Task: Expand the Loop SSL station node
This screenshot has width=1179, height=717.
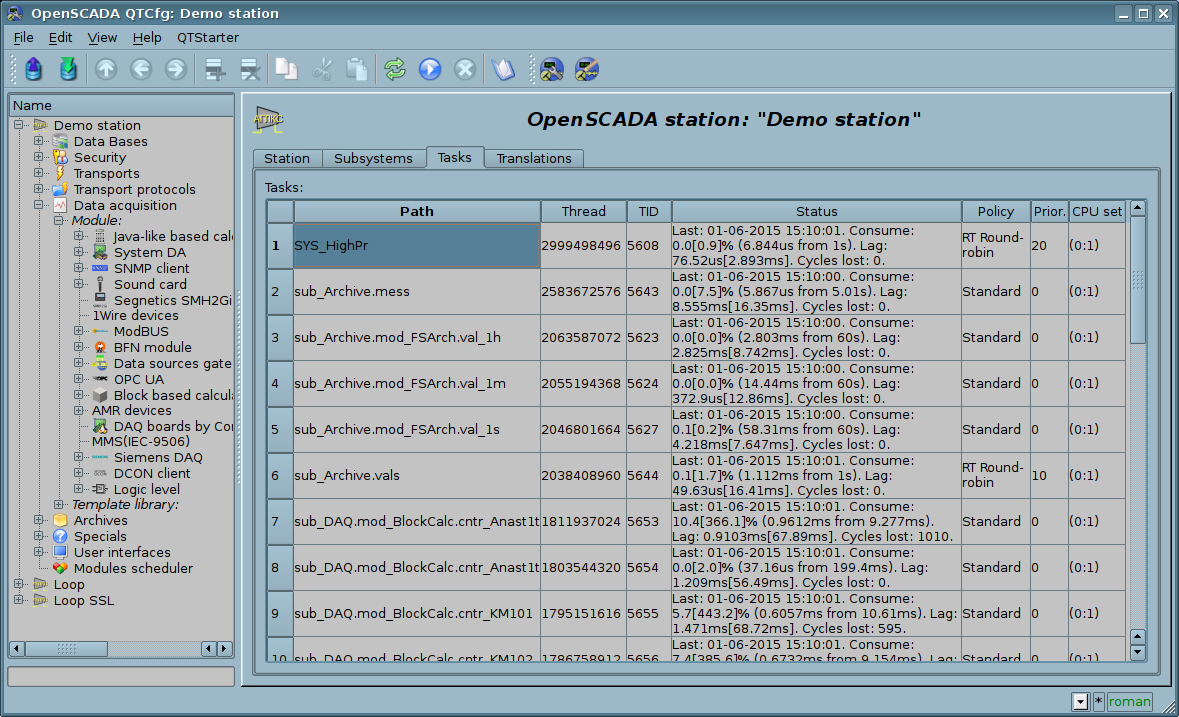Action: pyautogui.click(x=19, y=600)
